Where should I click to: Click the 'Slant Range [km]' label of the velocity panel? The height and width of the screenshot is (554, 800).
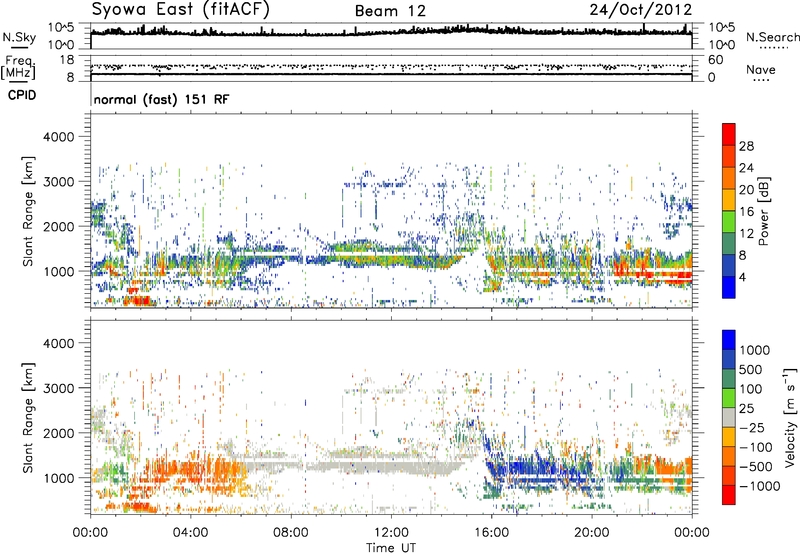click(27, 417)
